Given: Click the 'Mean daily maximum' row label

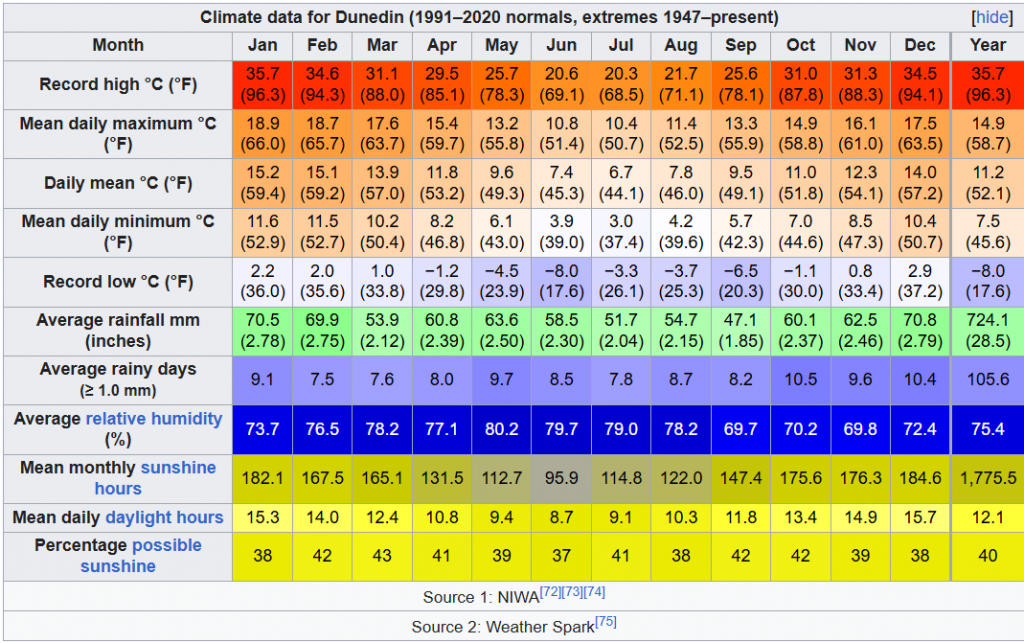Looking at the screenshot, I should [x=118, y=134].
